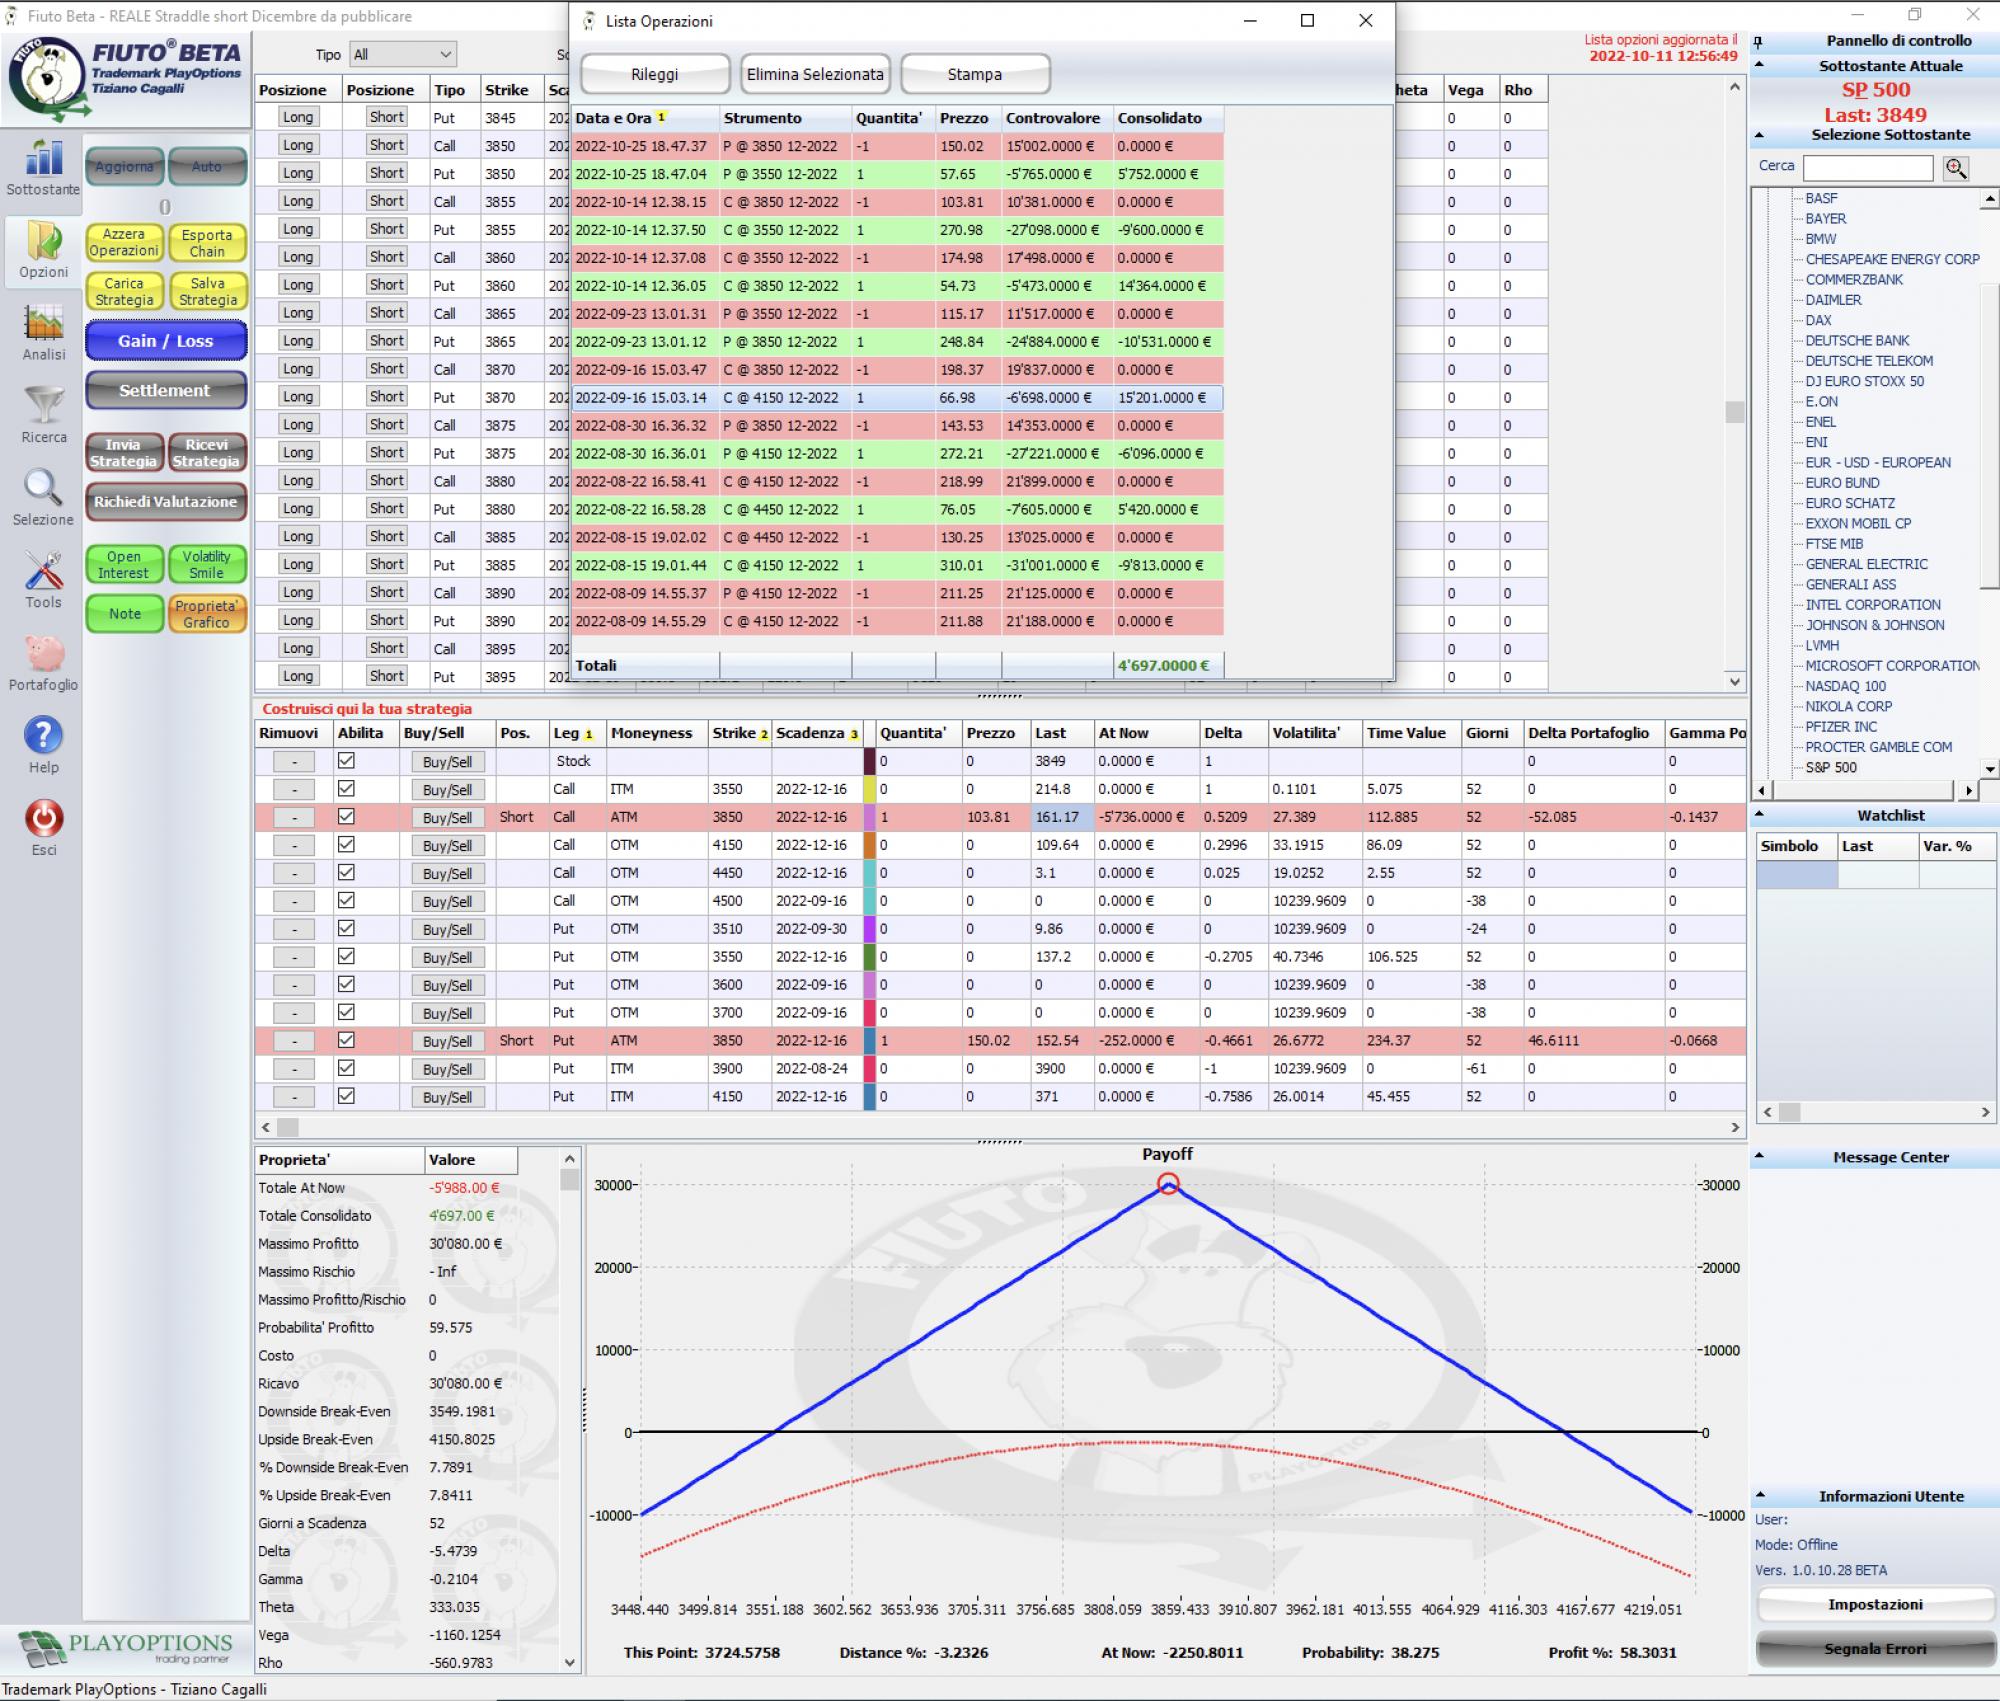
Task: Select DAX in the underlying list
Action: click(x=1818, y=320)
